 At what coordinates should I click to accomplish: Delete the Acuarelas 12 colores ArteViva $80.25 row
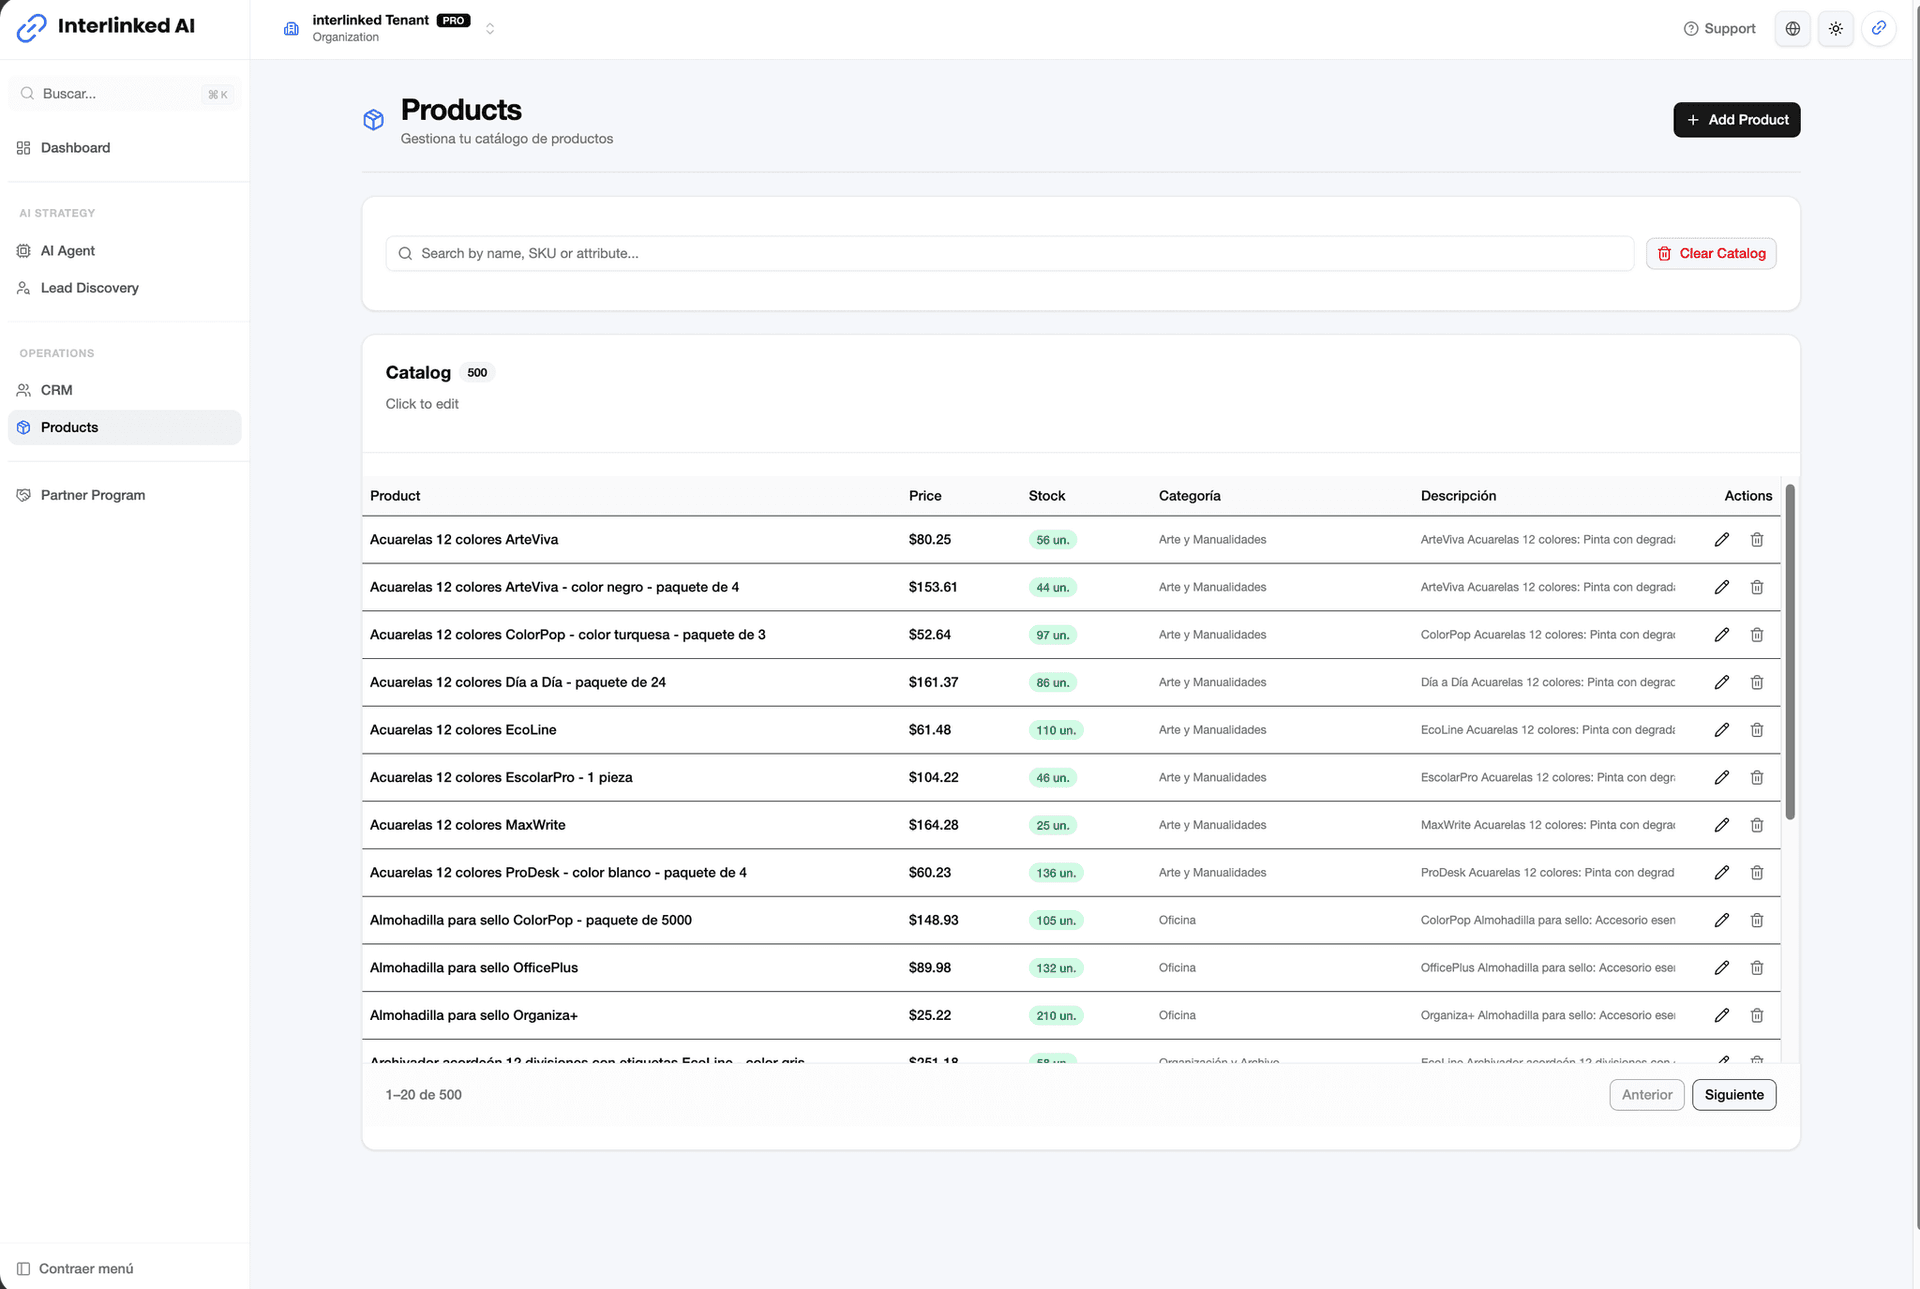coord(1757,540)
